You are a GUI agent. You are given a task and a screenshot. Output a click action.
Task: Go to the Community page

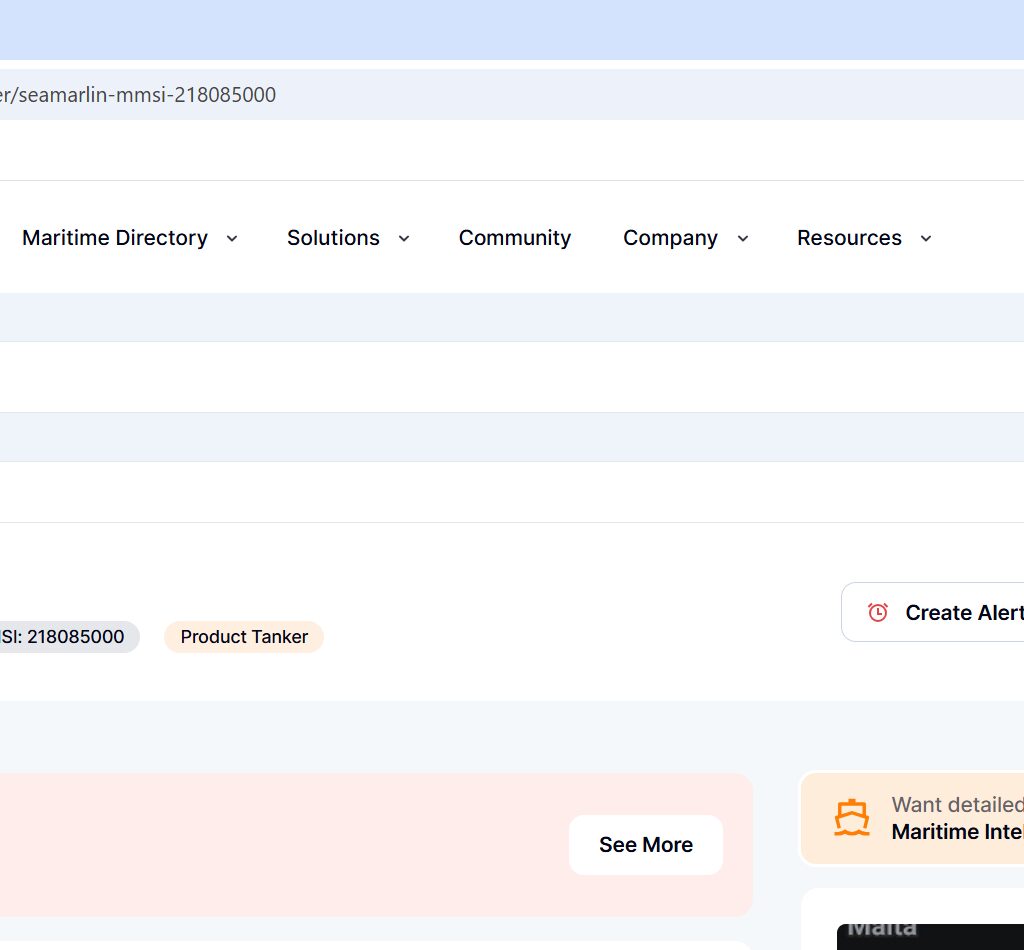coord(515,238)
